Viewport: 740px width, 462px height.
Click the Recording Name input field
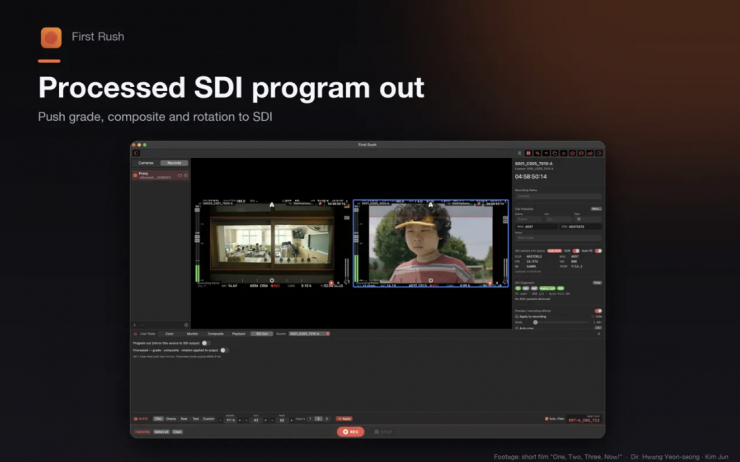(558, 196)
